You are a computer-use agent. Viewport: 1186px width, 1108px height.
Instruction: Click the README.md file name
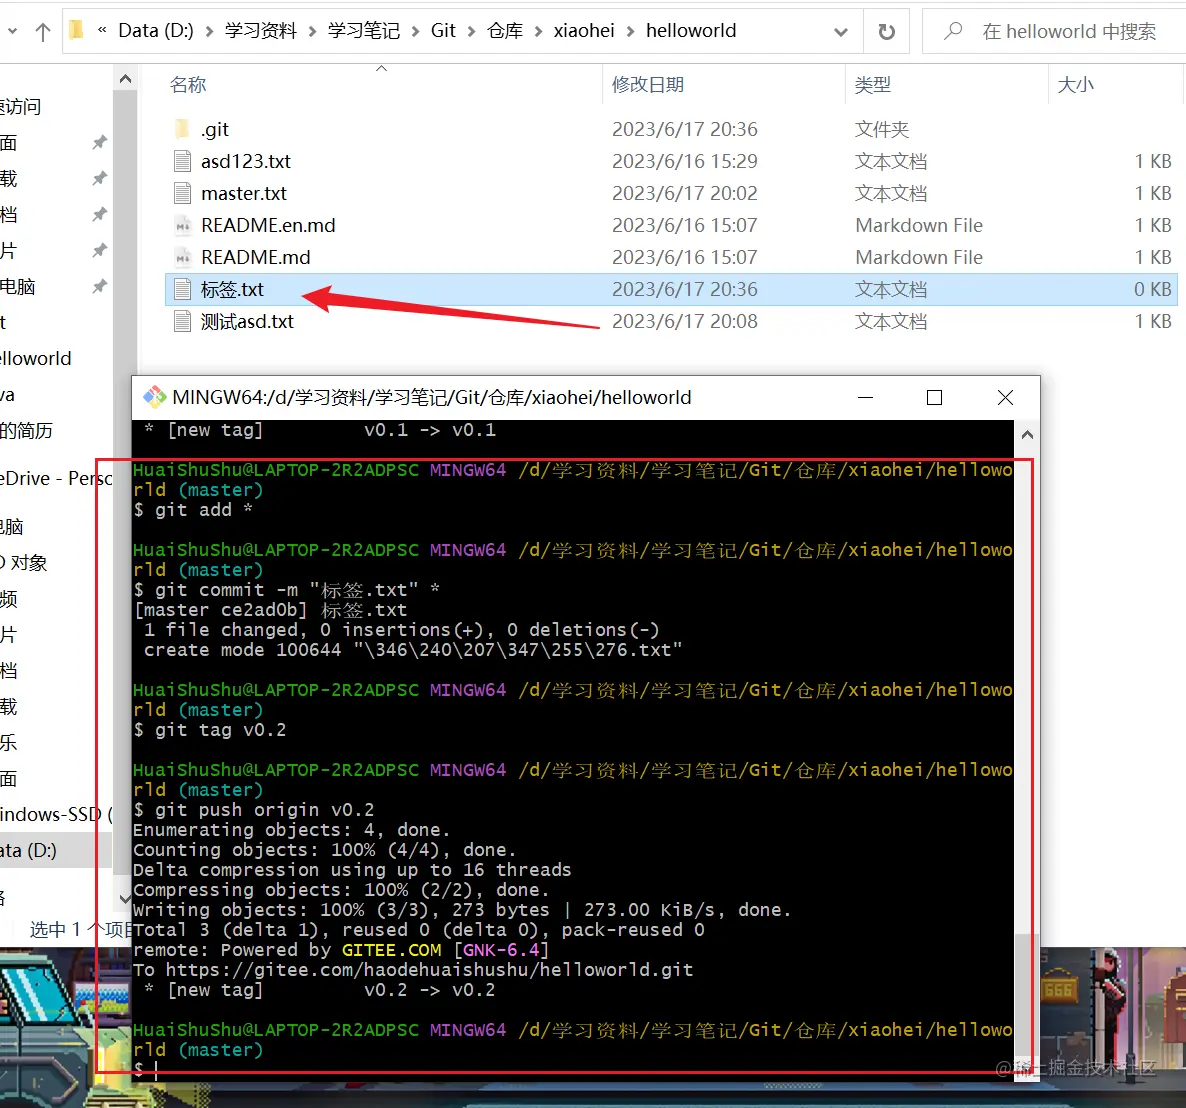coord(256,257)
